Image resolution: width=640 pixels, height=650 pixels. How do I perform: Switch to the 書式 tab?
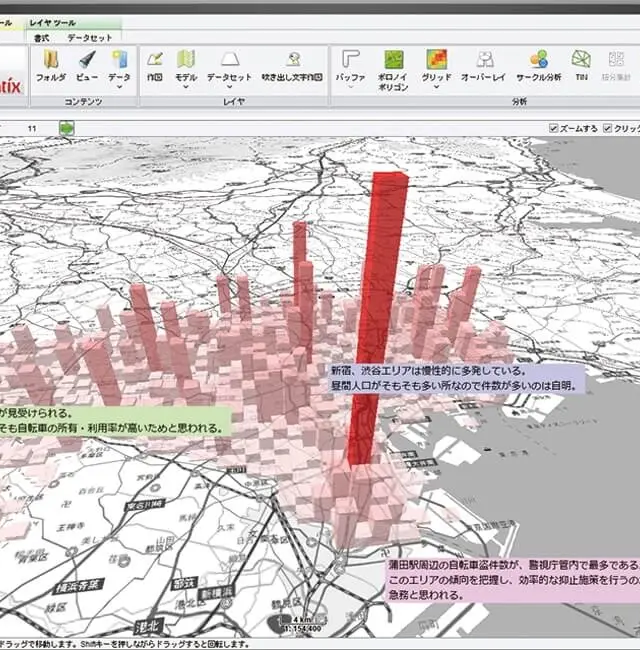tap(41, 37)
